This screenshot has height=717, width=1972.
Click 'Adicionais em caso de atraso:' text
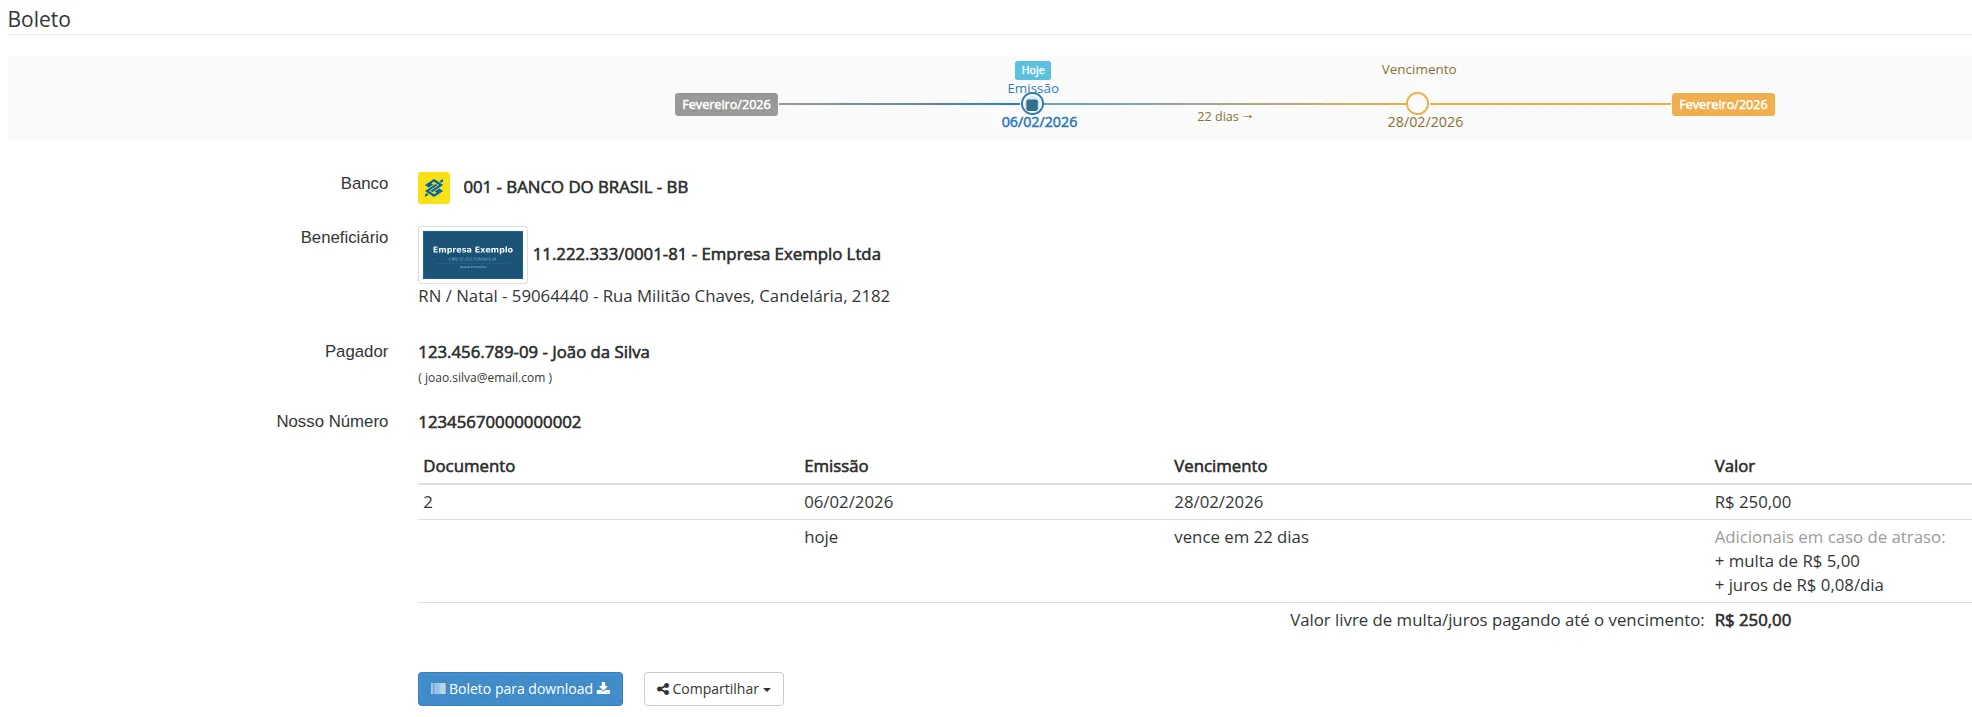(x=1830, y=537)
